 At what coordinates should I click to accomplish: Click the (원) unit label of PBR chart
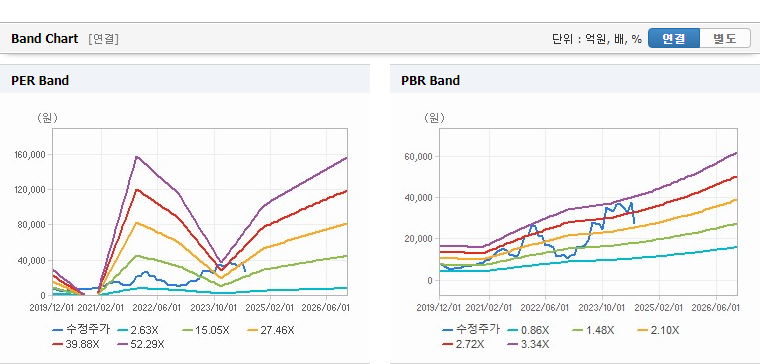click(434, 118)
